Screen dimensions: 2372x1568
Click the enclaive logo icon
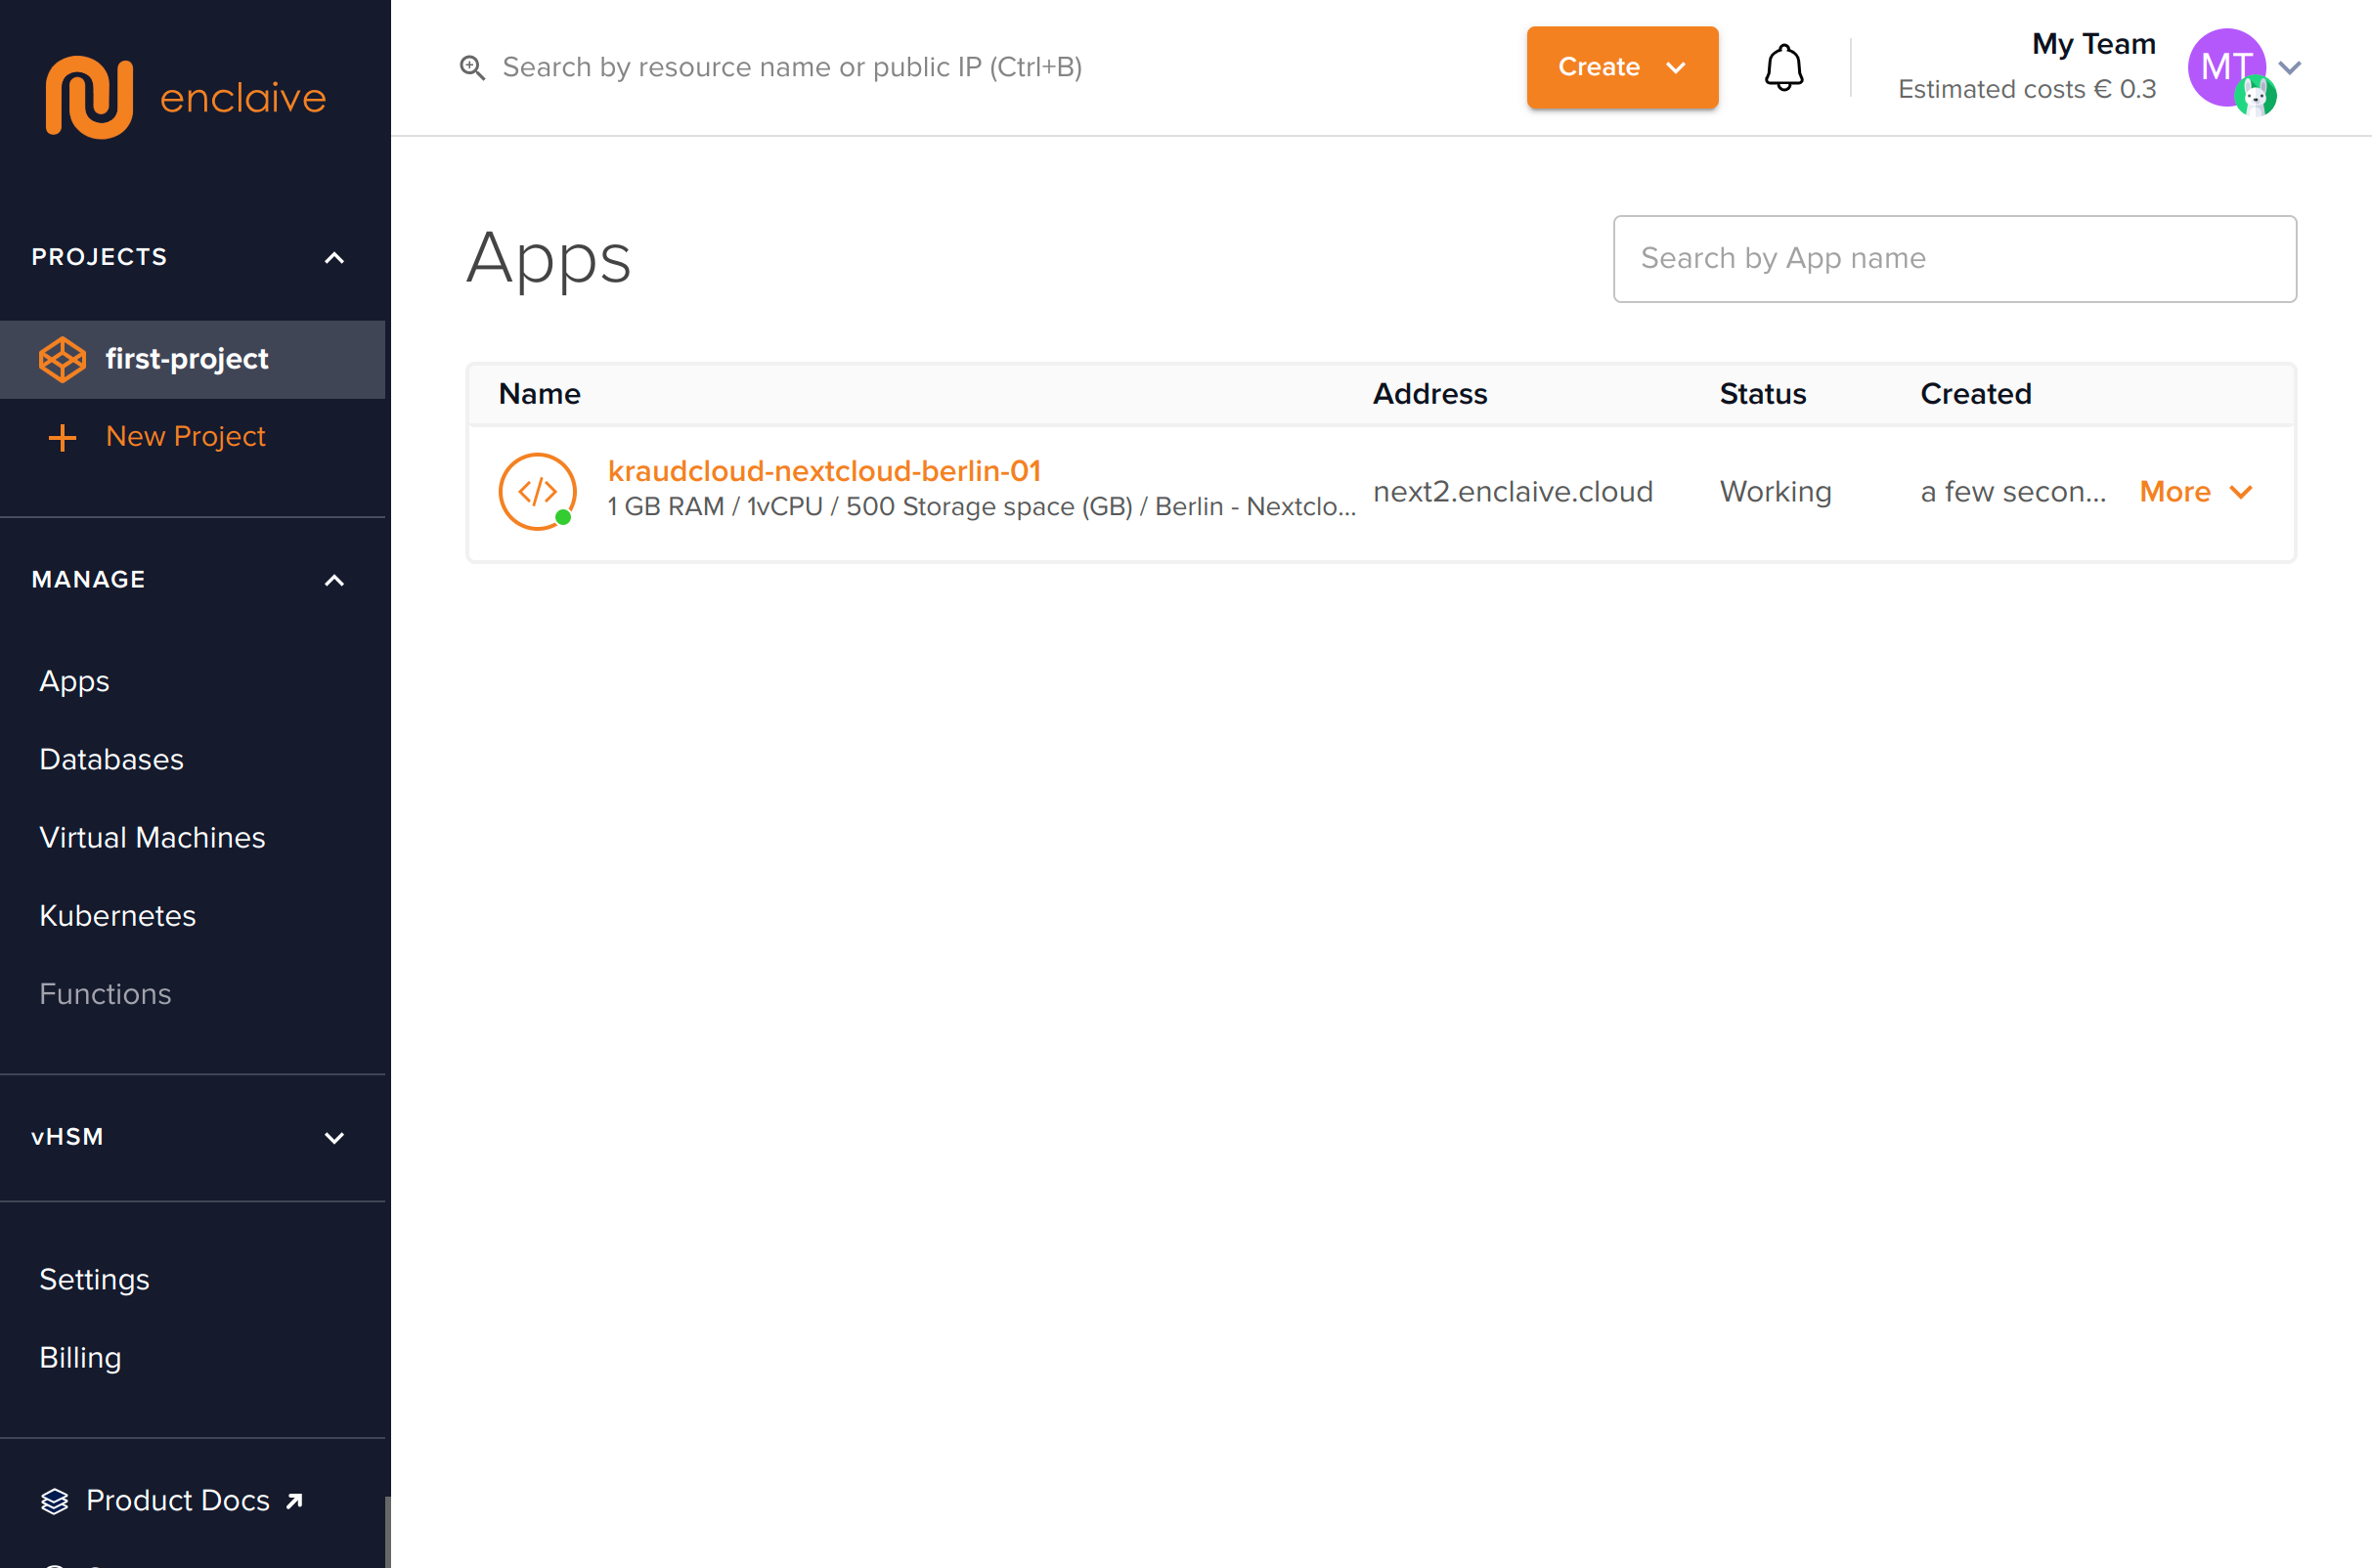tap(89, 97)
